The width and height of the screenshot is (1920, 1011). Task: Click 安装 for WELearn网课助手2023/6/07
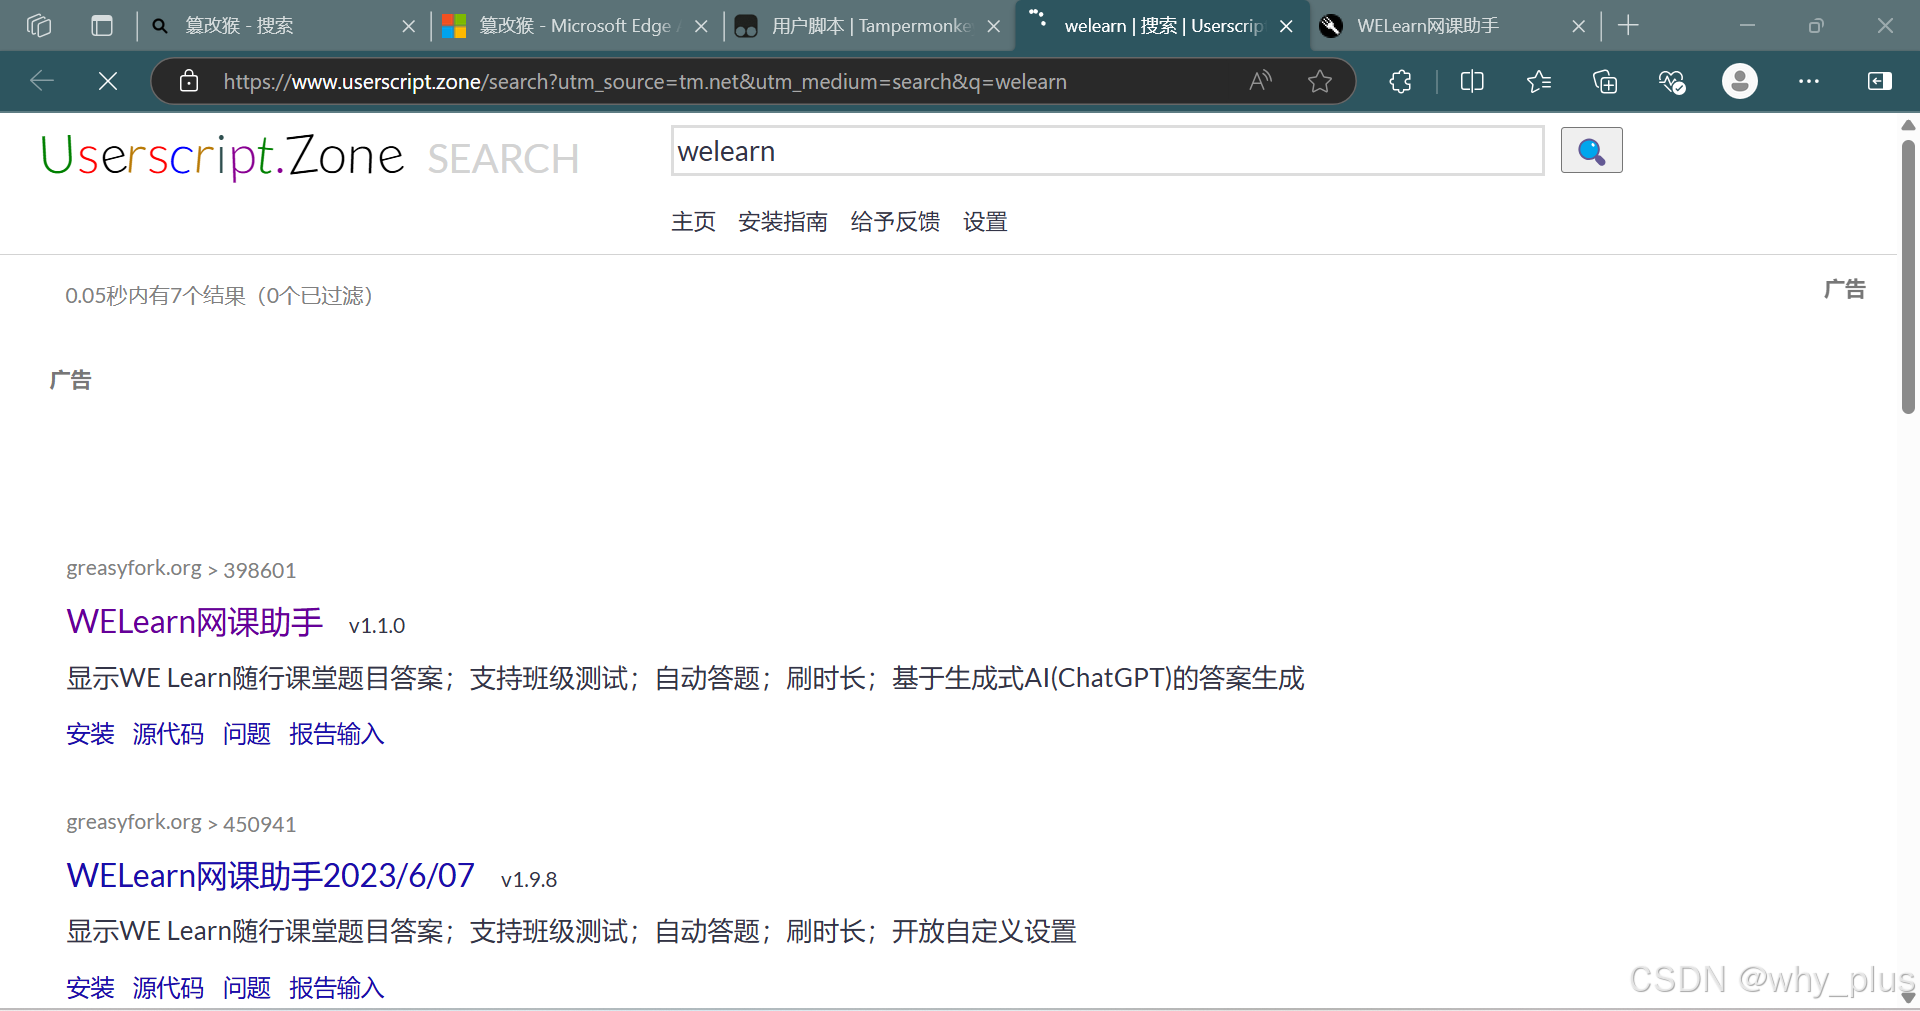click(x=91, y=988)
